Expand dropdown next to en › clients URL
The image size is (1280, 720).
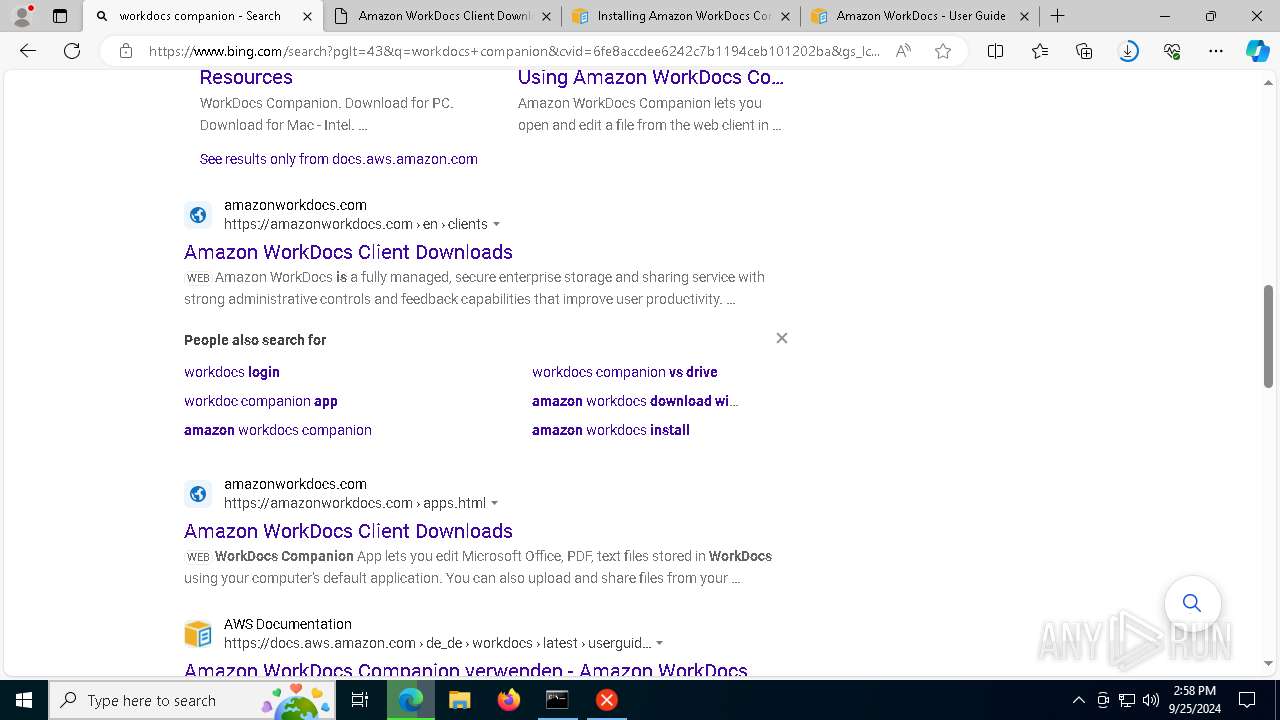tap(497, 225)
